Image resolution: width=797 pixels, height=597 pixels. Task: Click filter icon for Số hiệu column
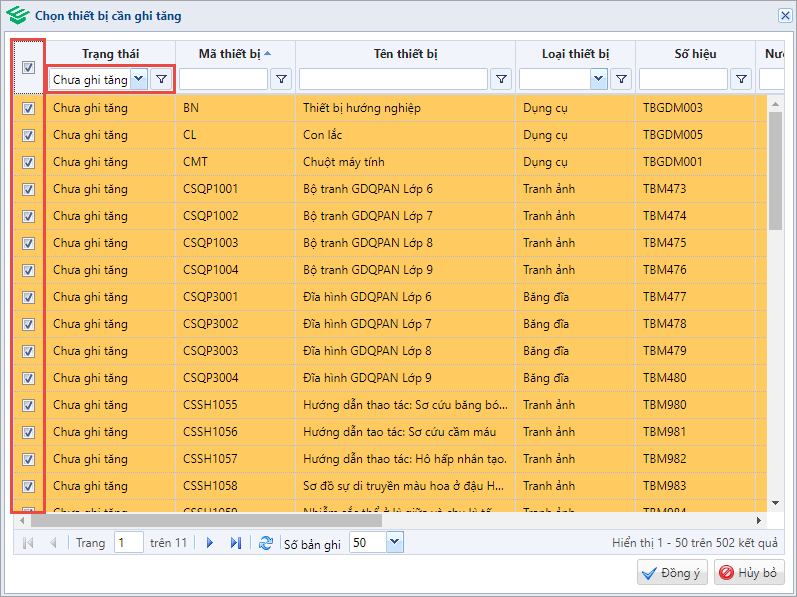tap(741, 79)
